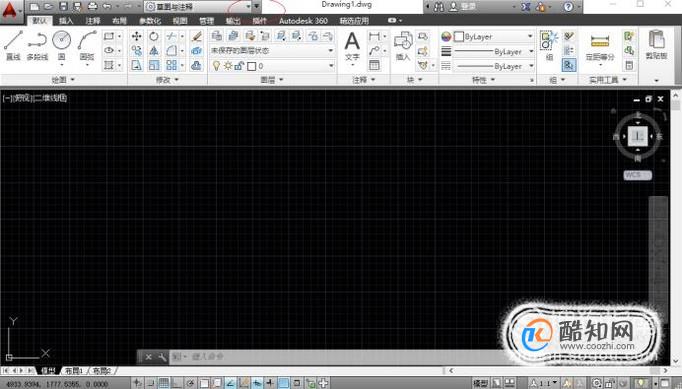Click the Rotate tool icon
682x389 pixels.
(x=154, y=36)
